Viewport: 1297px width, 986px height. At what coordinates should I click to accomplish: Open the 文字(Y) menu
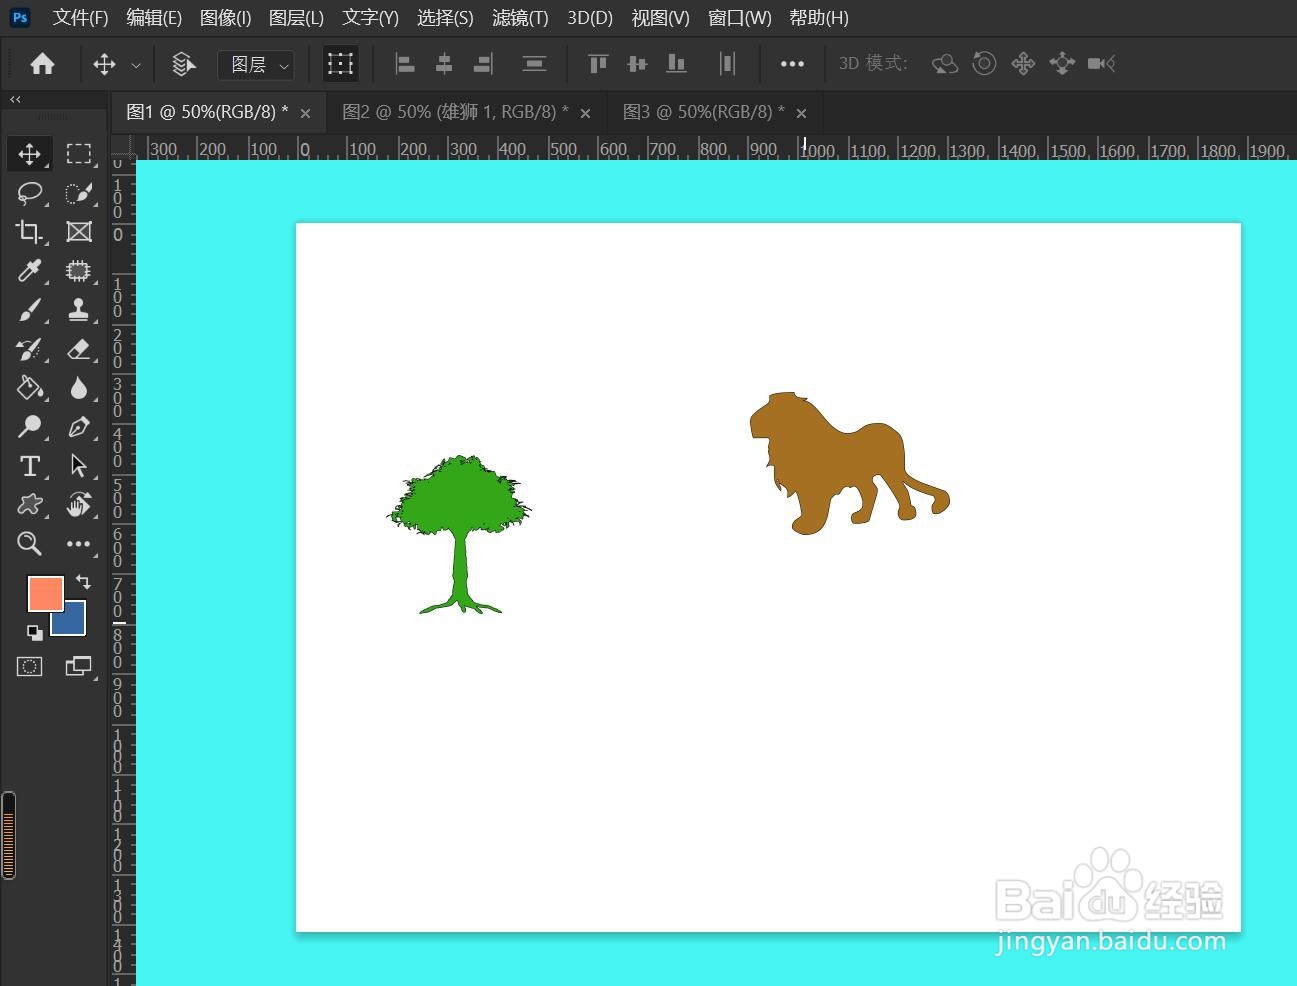(370, 18)
